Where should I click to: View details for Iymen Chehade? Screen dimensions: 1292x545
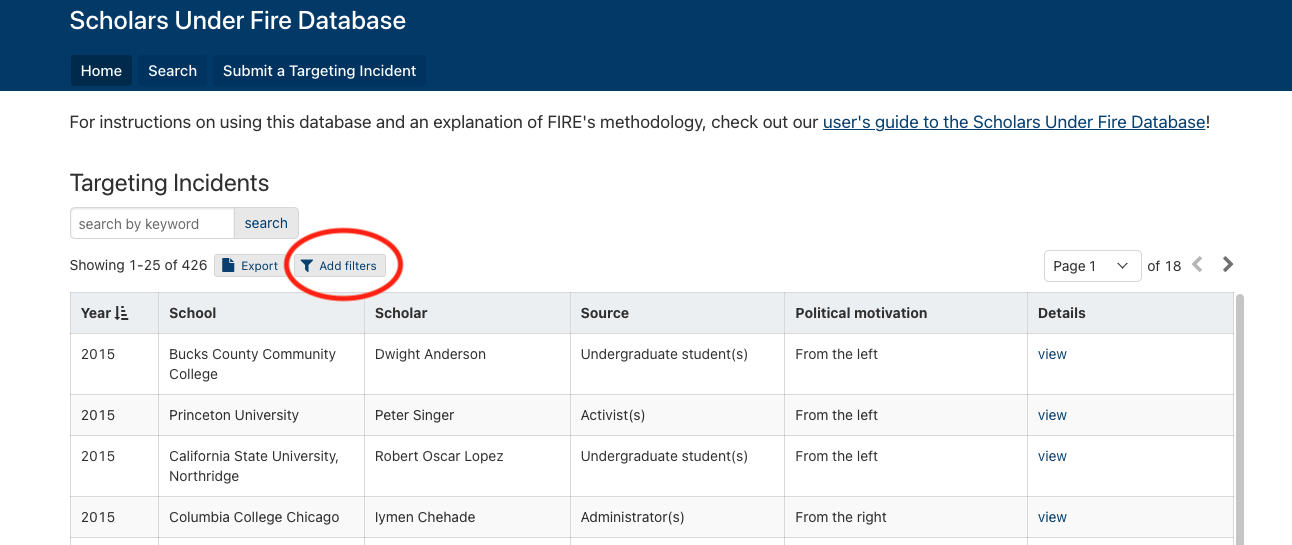1052,517
